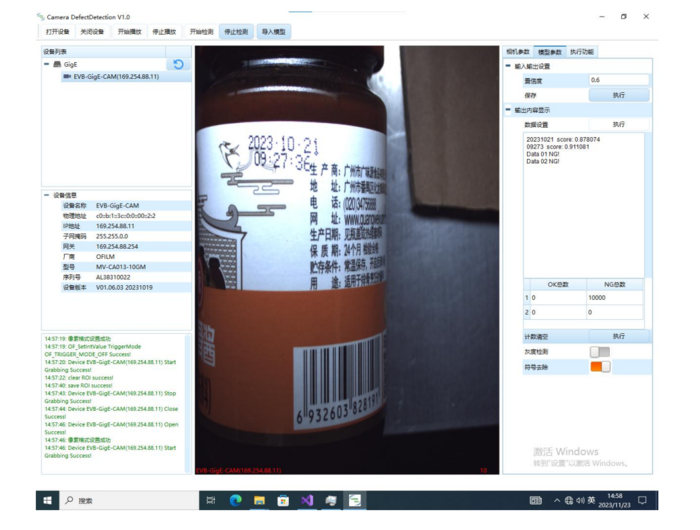The width and height of the screenshot is (700, 530).
Task: Open File Explorer from the taskbar
Action: [x=259, y=501]
